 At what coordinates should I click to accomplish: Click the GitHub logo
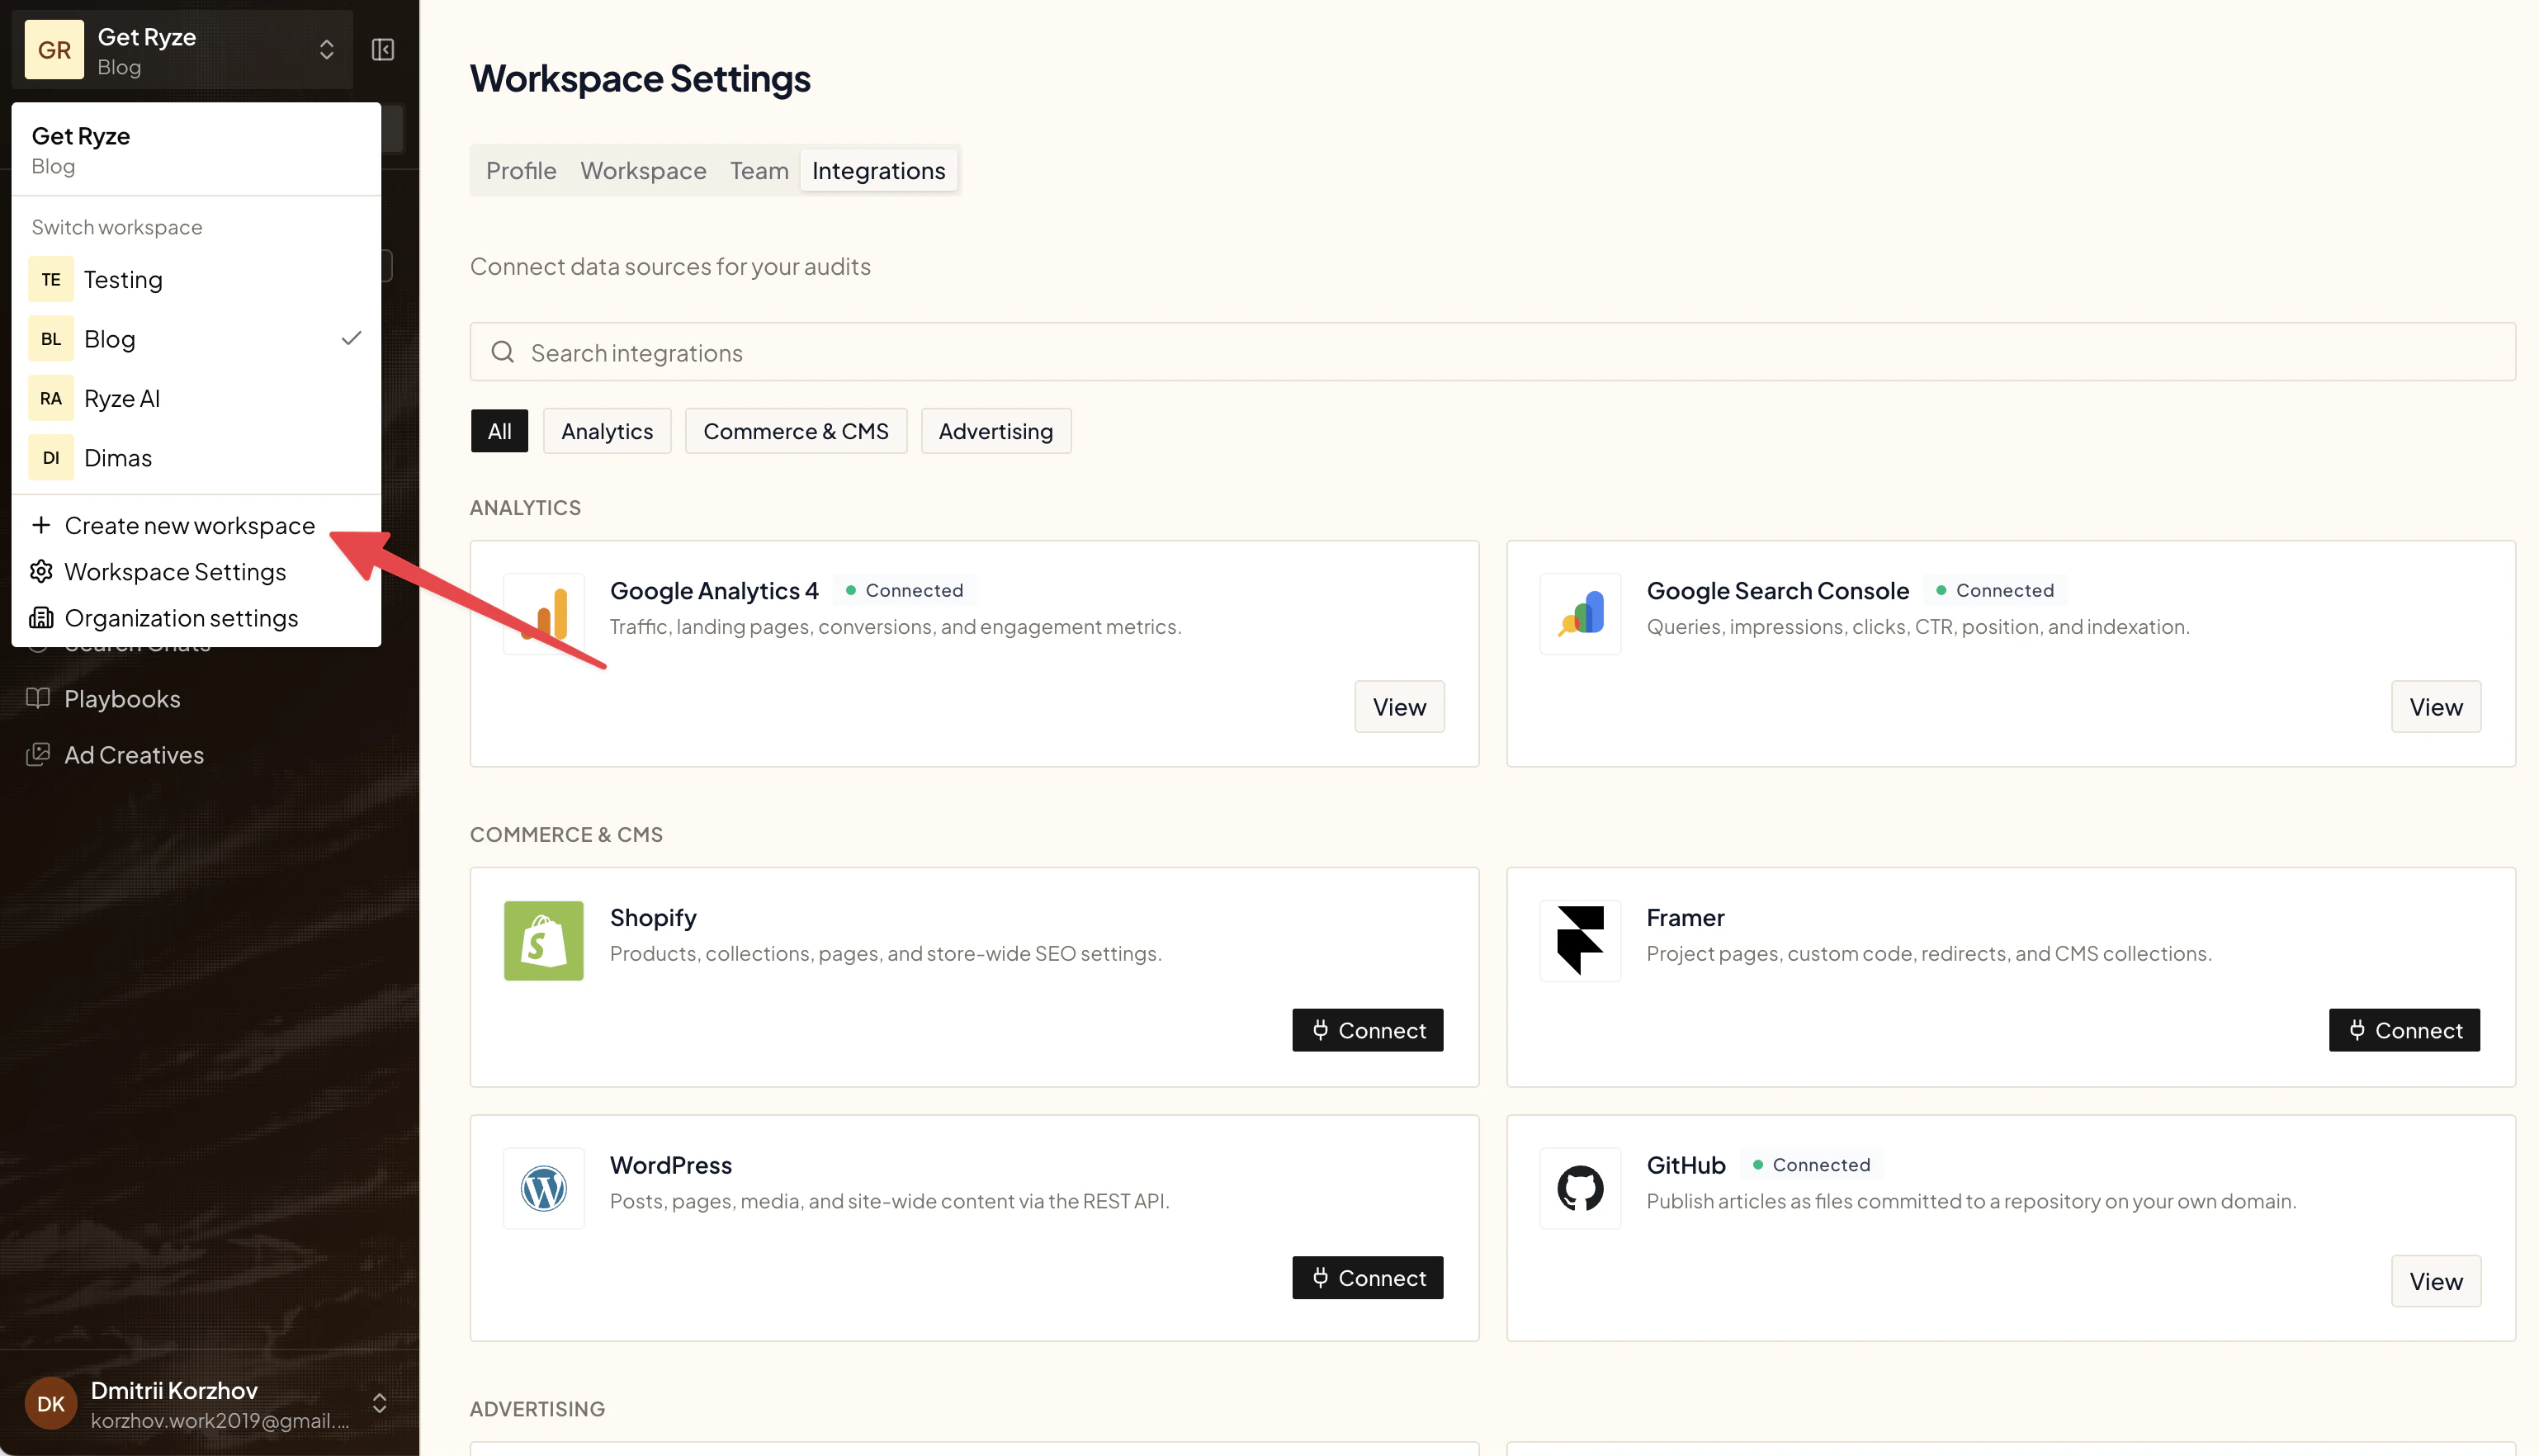[x=1580, y=1189]
